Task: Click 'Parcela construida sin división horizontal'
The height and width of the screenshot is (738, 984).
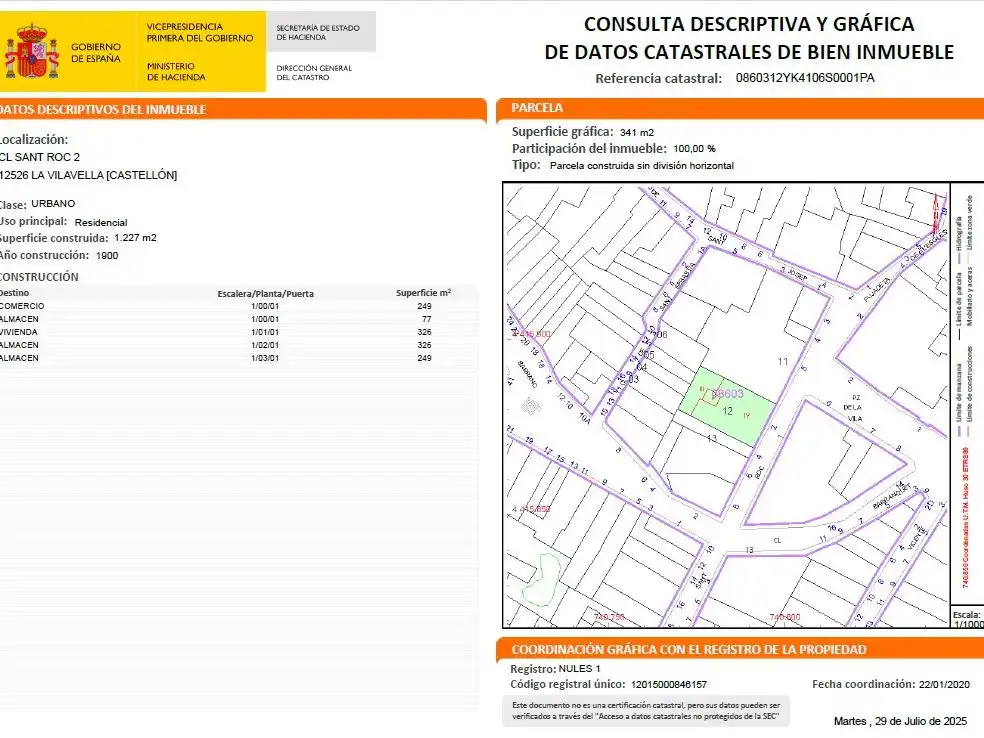Action: [642, 166]
